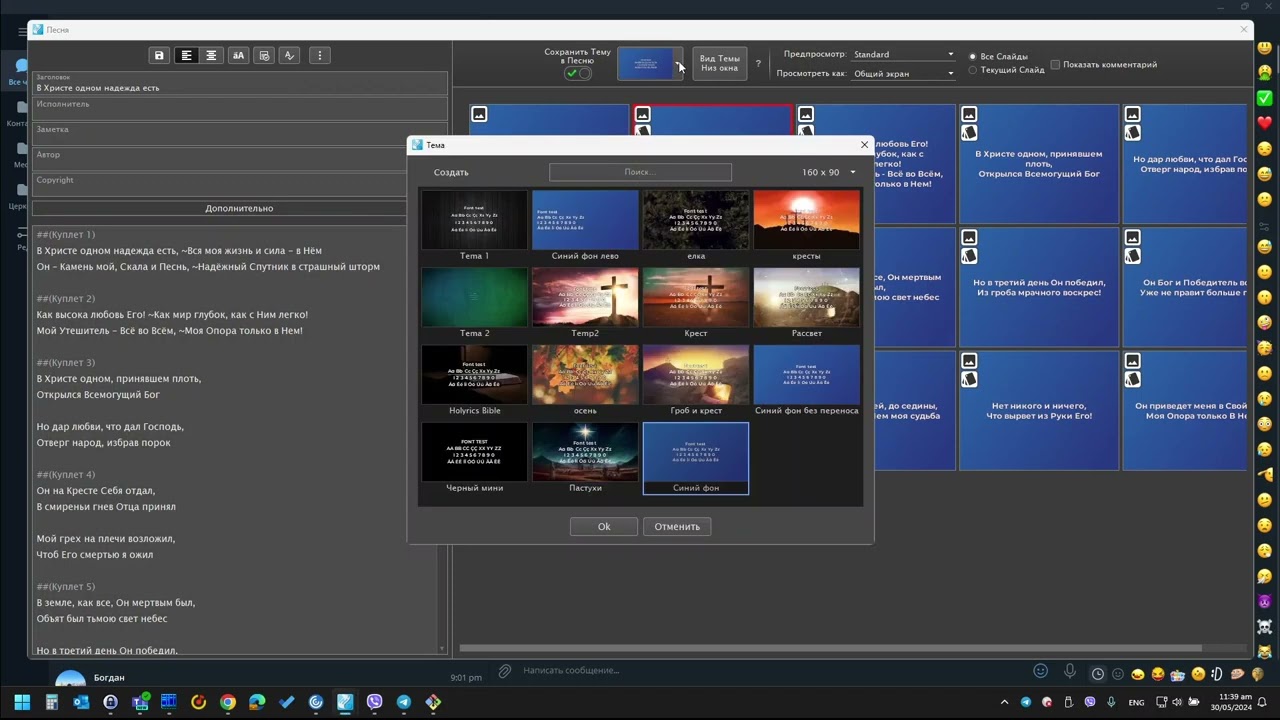Click cards icon on 'В Христе одном, принявшем плоть' slide
This screenshot has width=1280, height=720.
[x=969, y=132]
